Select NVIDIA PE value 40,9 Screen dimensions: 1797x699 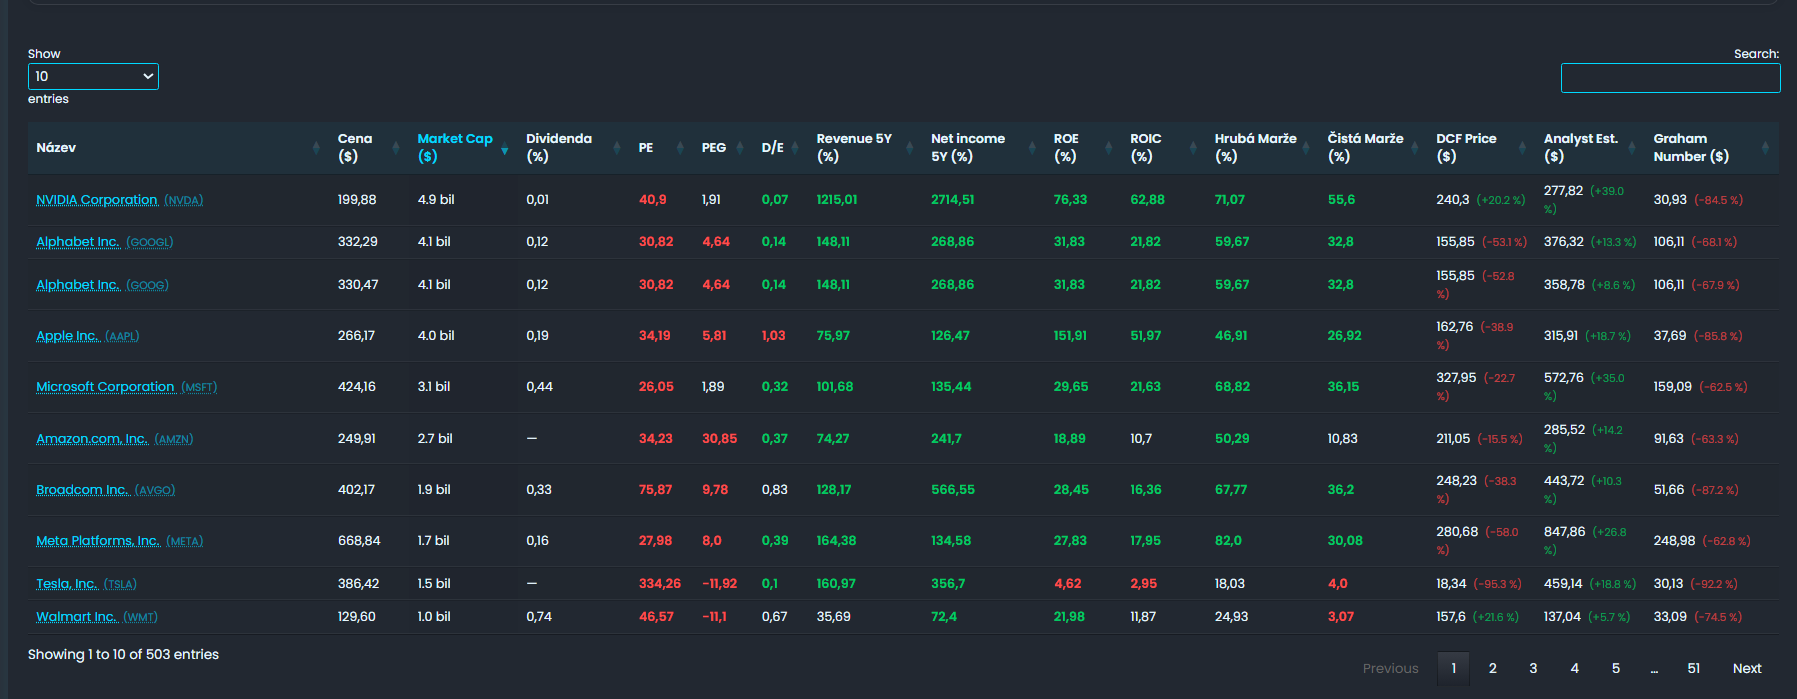(x=652, y=200)
